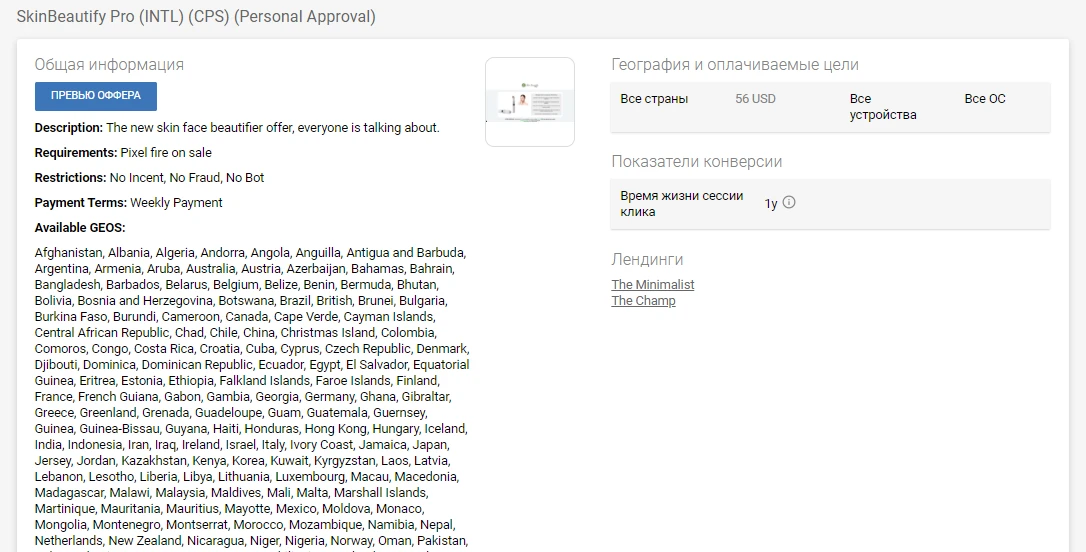Click the Payment Terms: Weekly Payment line
The width and height of the screenshot is (1086, 552).
click(129, 202)
